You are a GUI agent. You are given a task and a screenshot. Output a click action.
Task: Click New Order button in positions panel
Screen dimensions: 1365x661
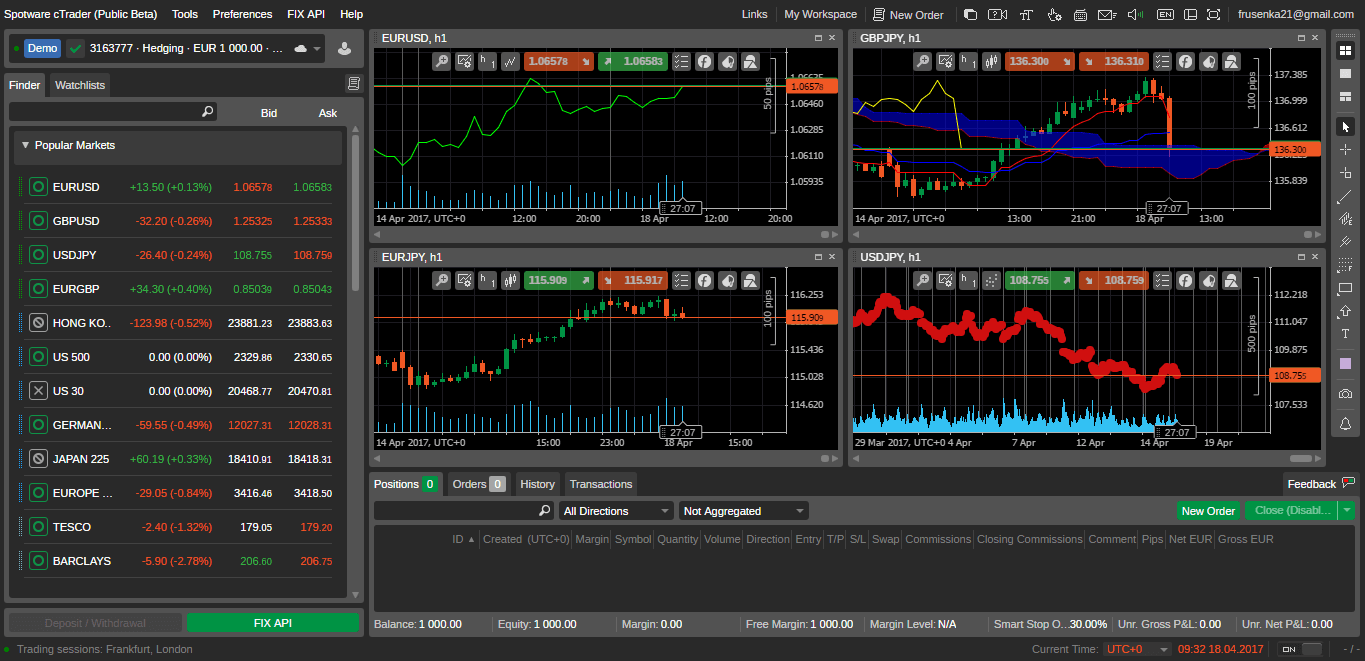1208,511
